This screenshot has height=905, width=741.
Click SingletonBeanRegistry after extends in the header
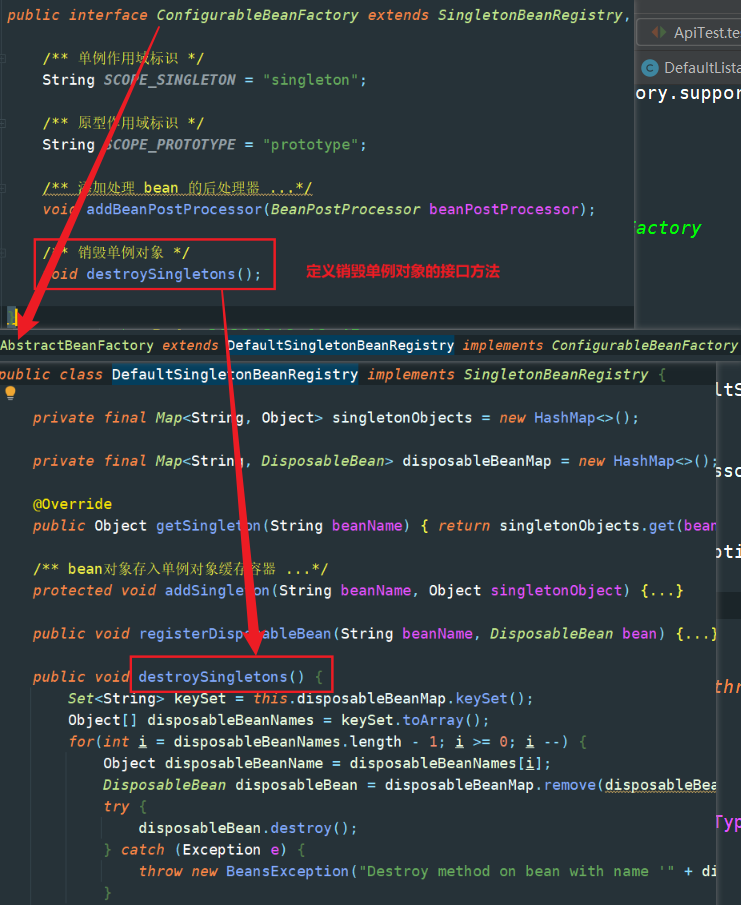530,15
